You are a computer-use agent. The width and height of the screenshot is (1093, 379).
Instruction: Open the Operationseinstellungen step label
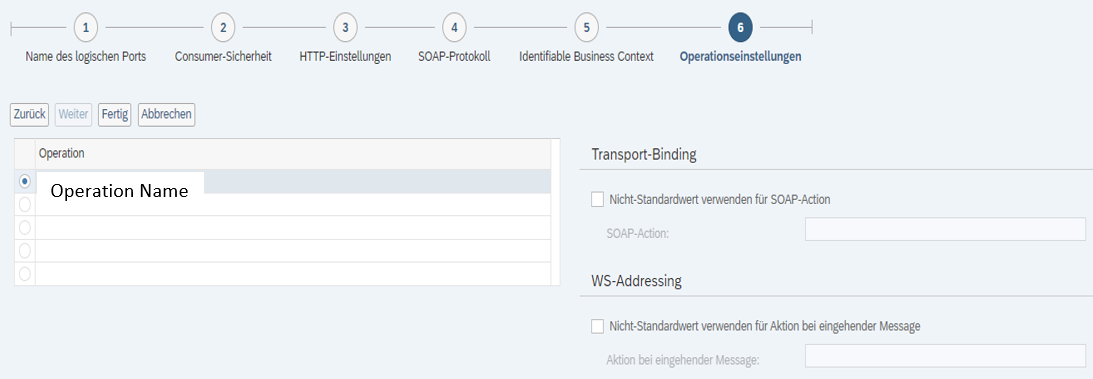tap(740, 57)
